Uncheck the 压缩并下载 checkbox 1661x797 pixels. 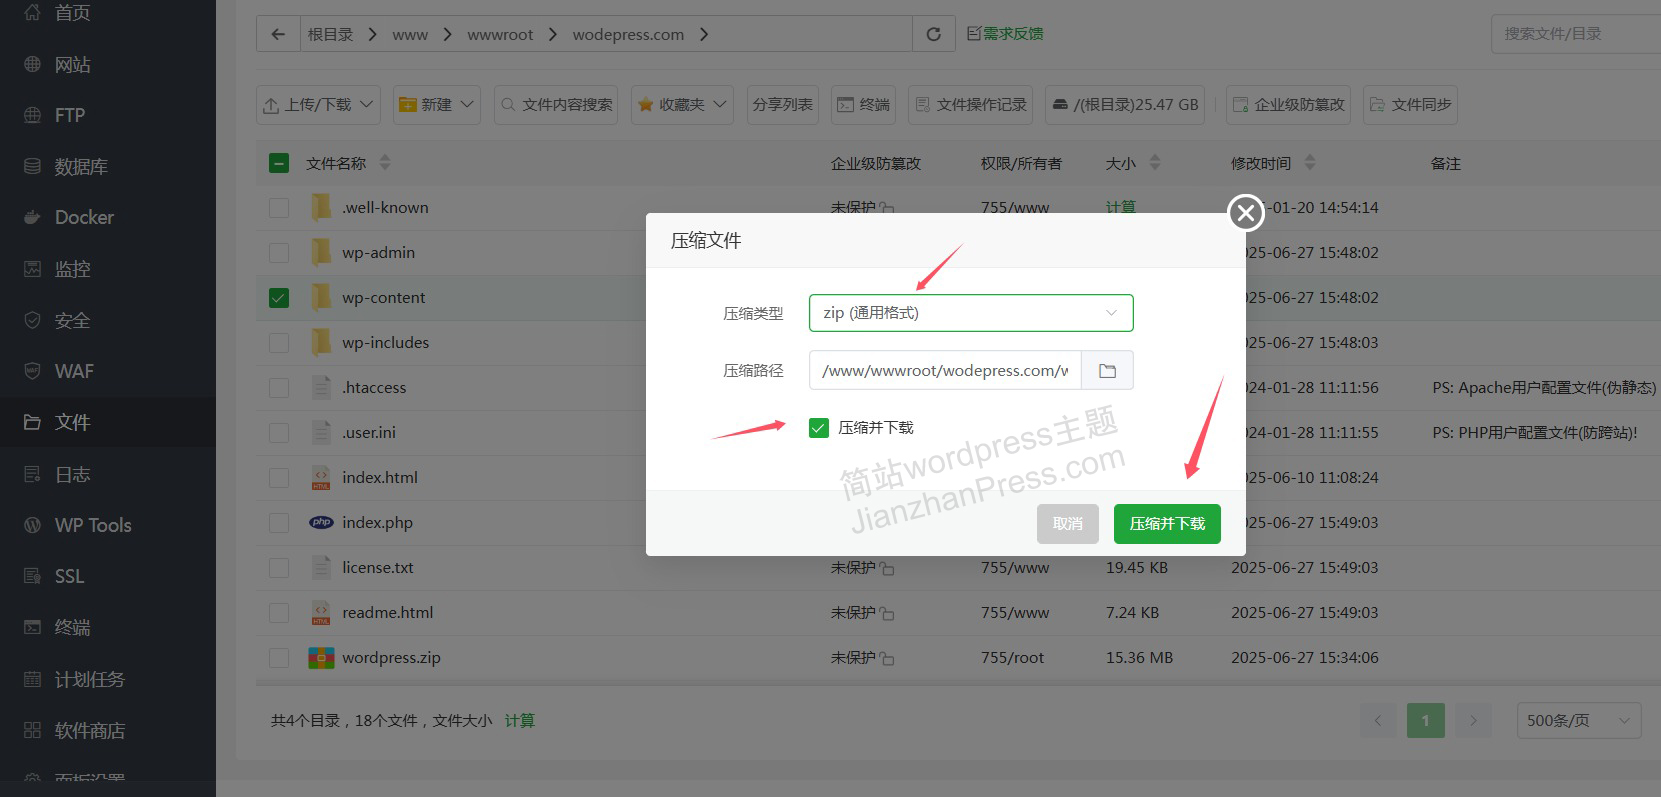(819, 428)
